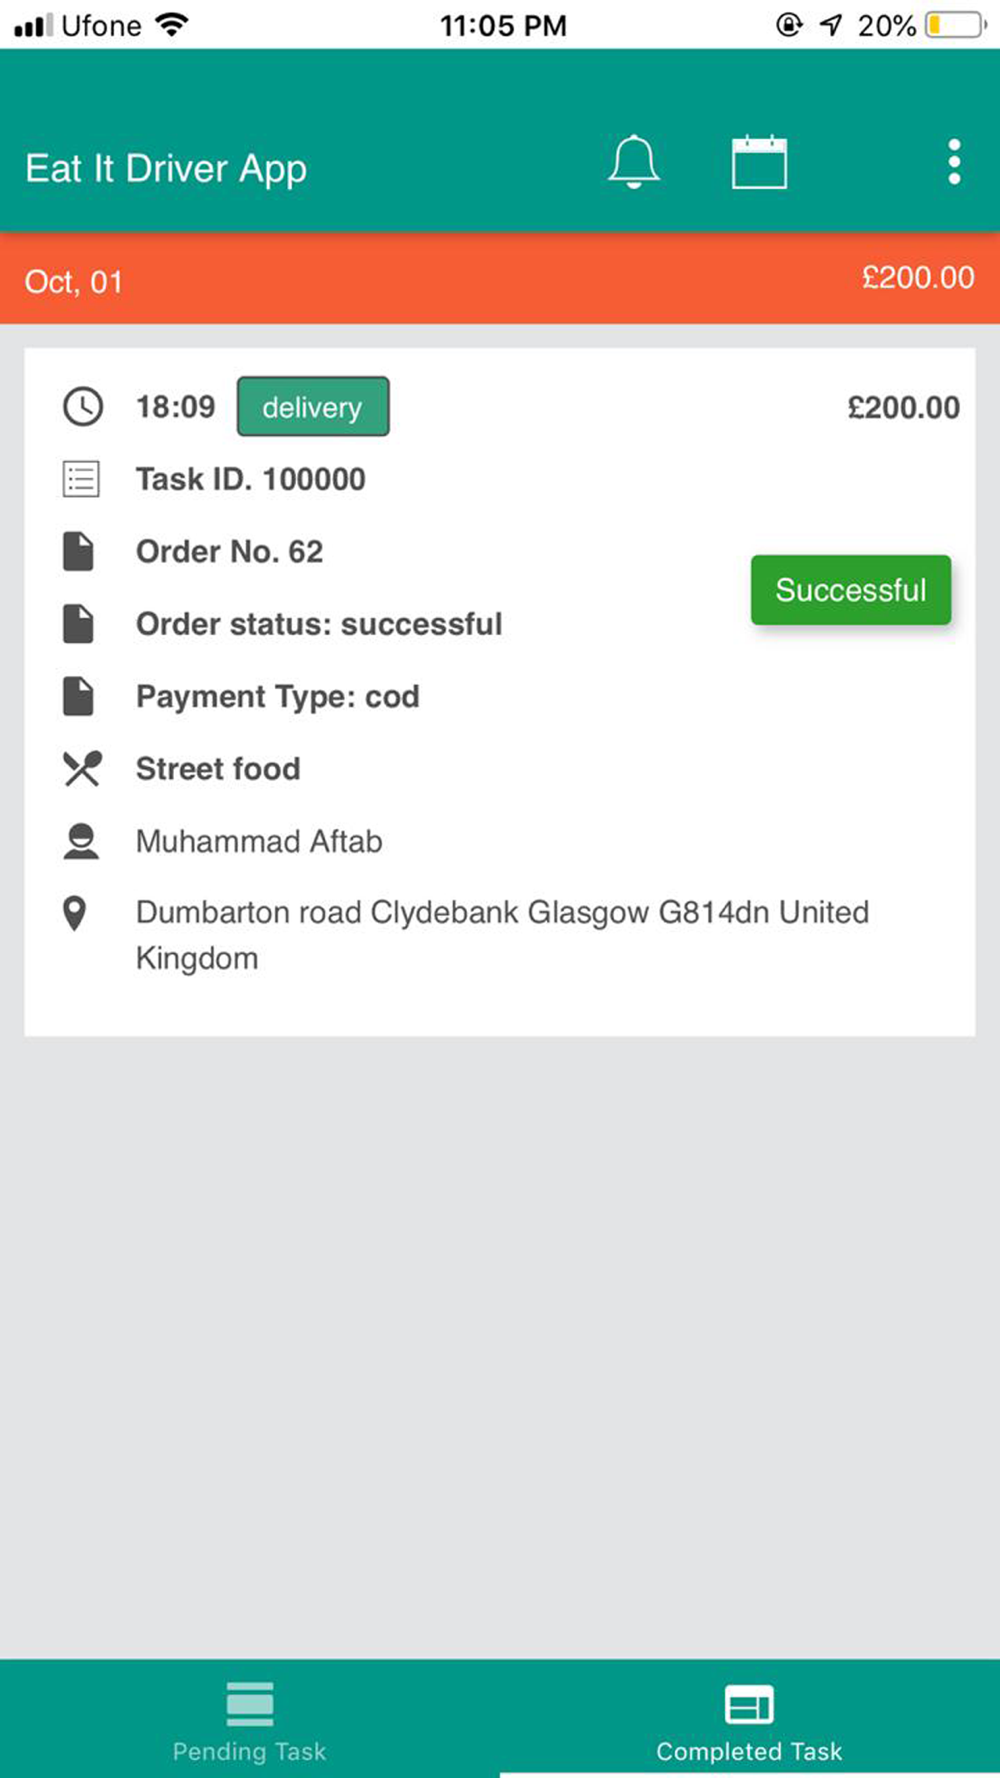1000x1778 pixels.
Task: Tap the battery indicator in status bar
Action: coord(956,25)
